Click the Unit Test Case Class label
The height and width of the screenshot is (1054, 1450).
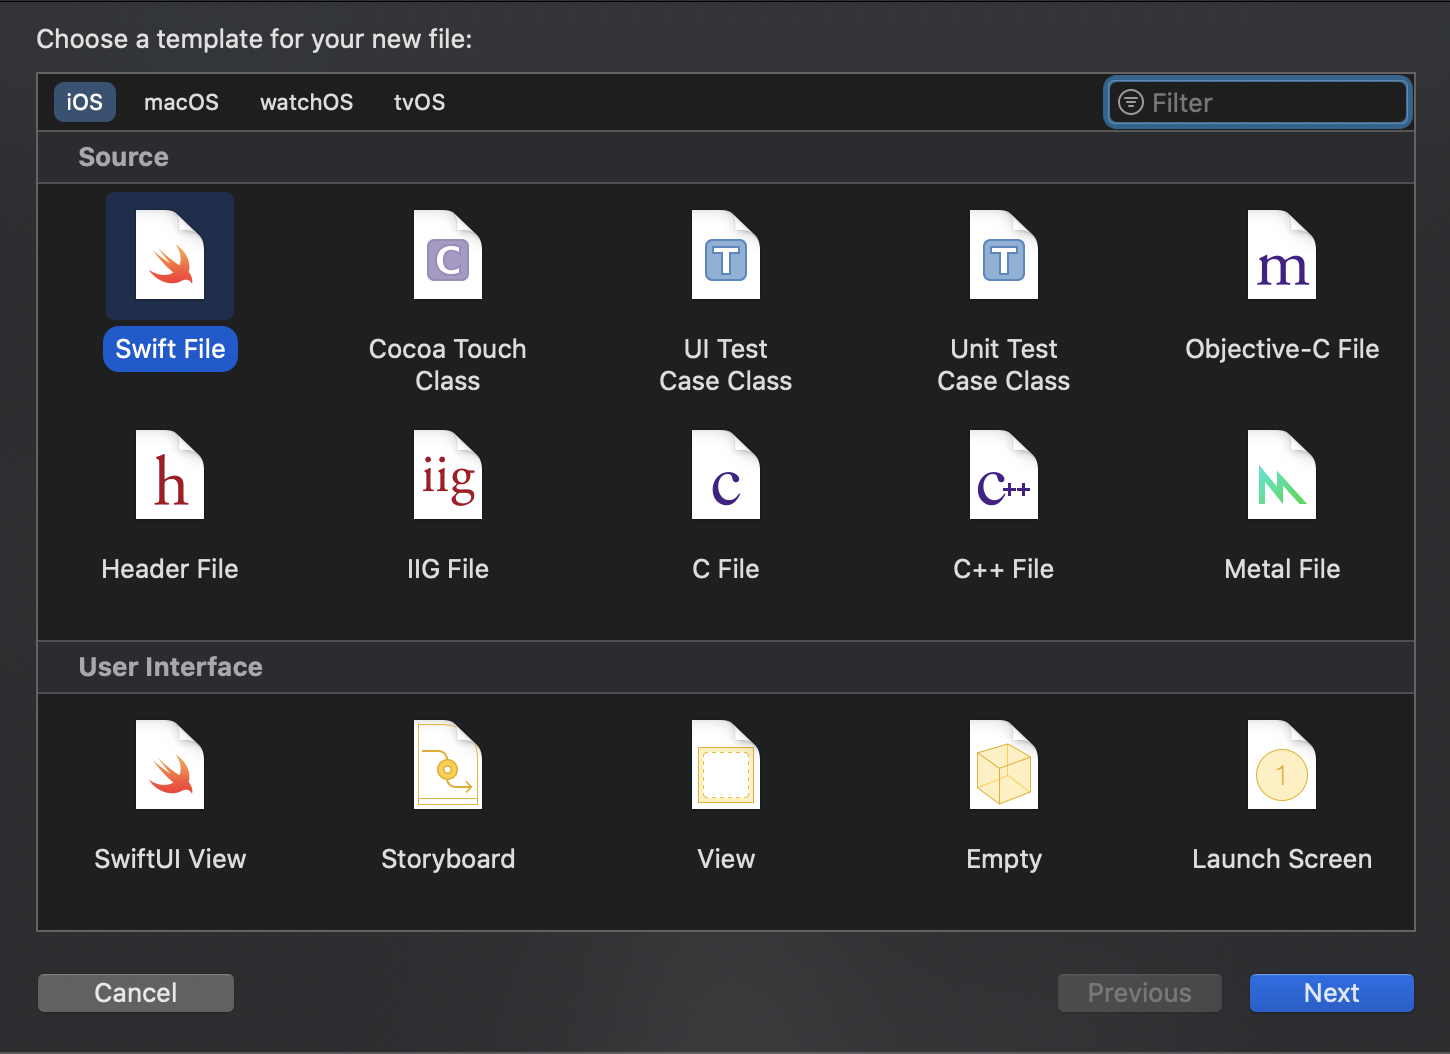pyautogui.click(x=1004, y=365)
